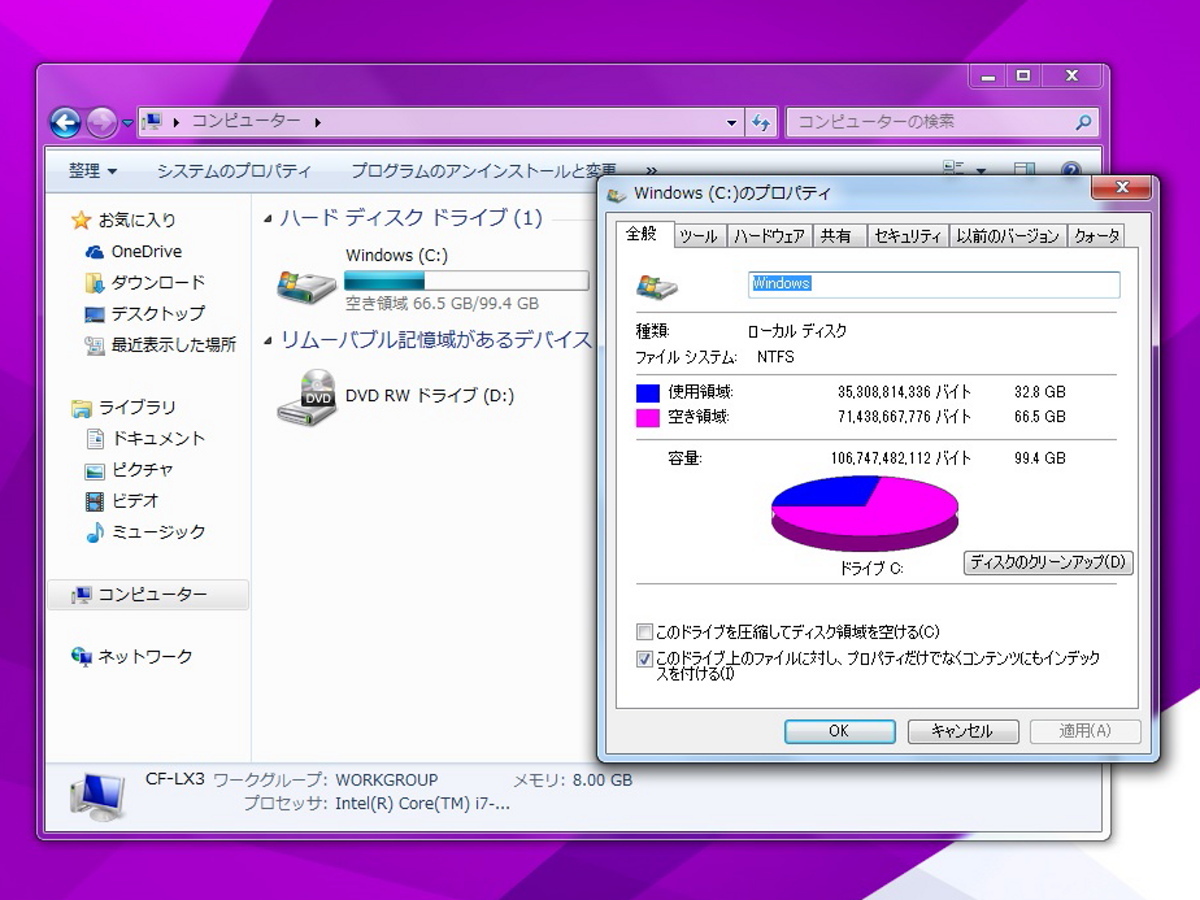This screenshot has width=1200, height=900.
Task: Maximize the Explorer window
Action: tap(1022, 76)
